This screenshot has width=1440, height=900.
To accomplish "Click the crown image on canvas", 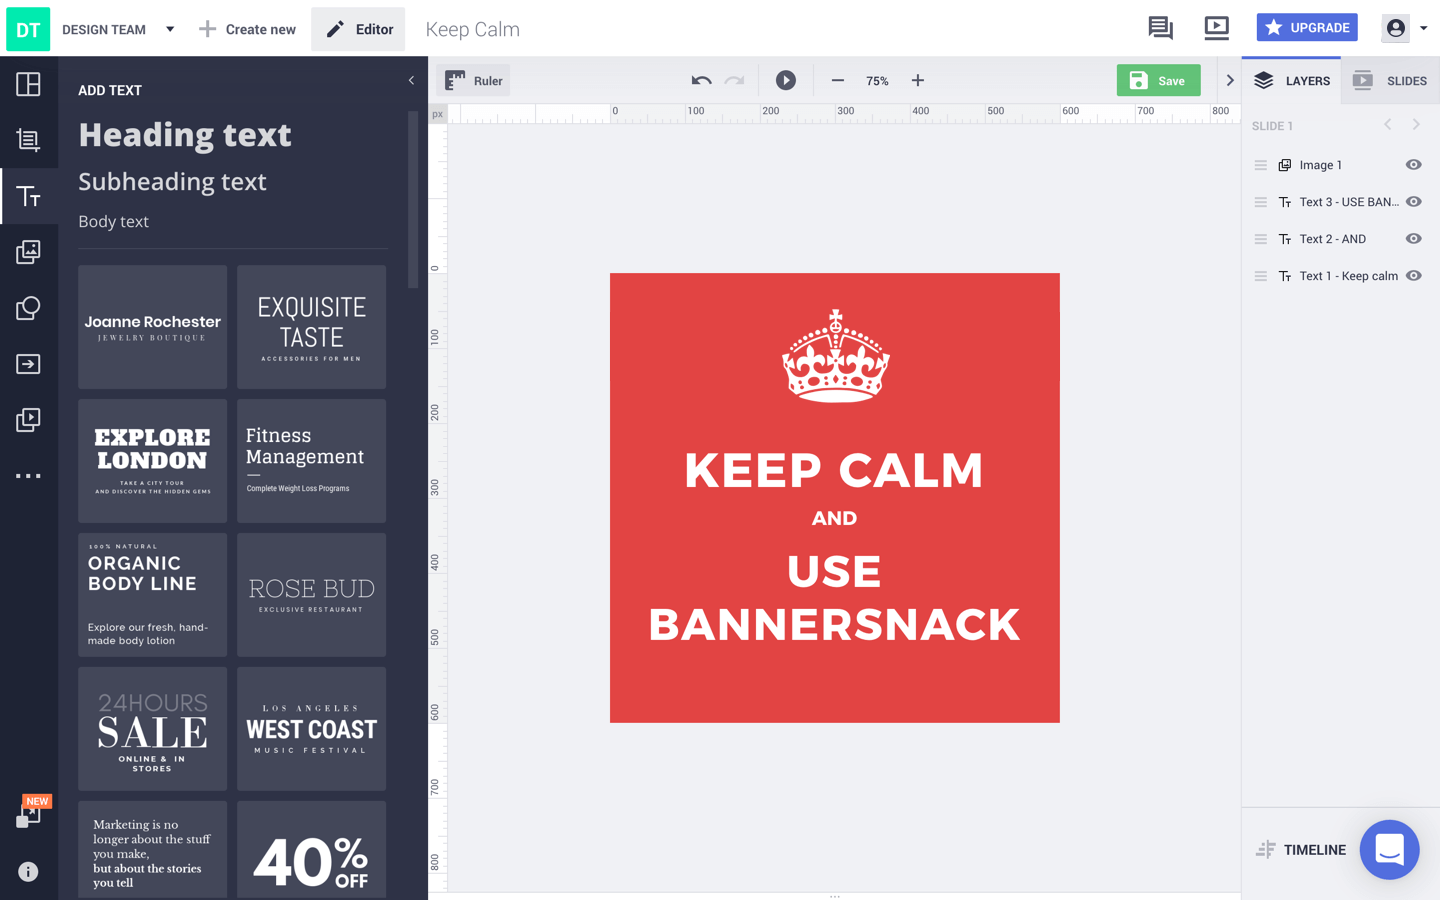I will coord(835,356).
